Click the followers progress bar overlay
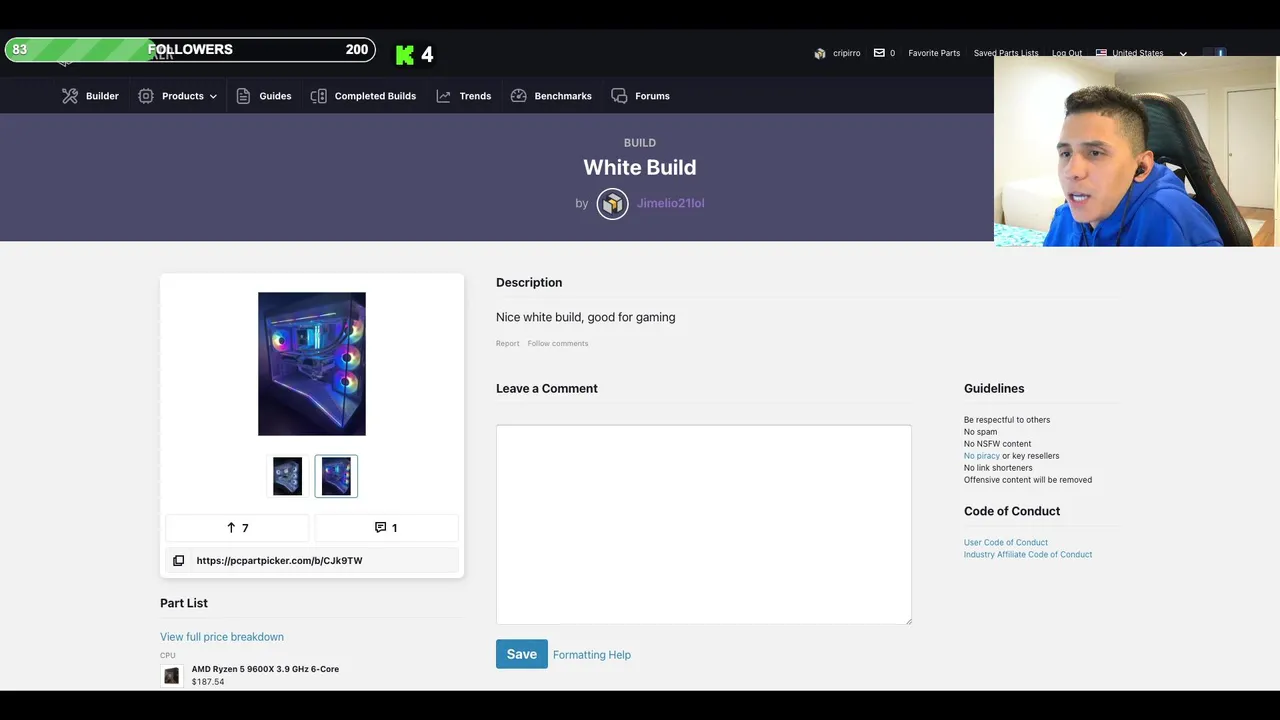1280x720 pixels. (x=190, y=50)
